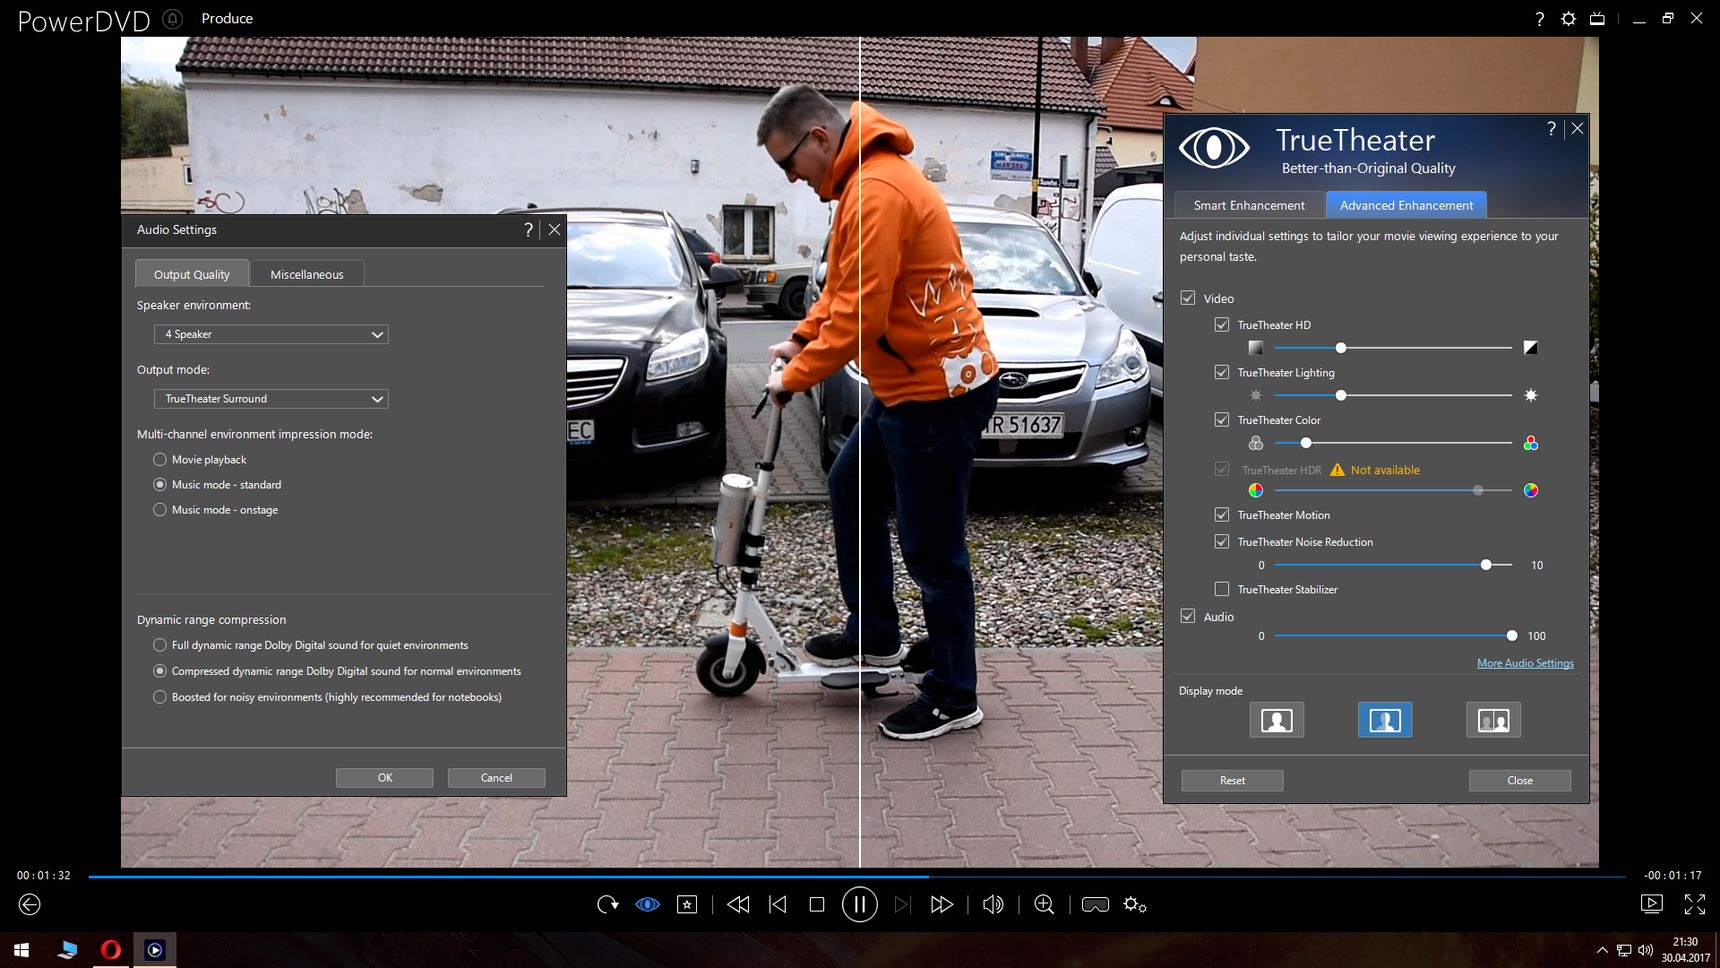The width and height of the screenshot is (1720, 968).
Task: Go to previous chapter icon
Action: point(777,904)
